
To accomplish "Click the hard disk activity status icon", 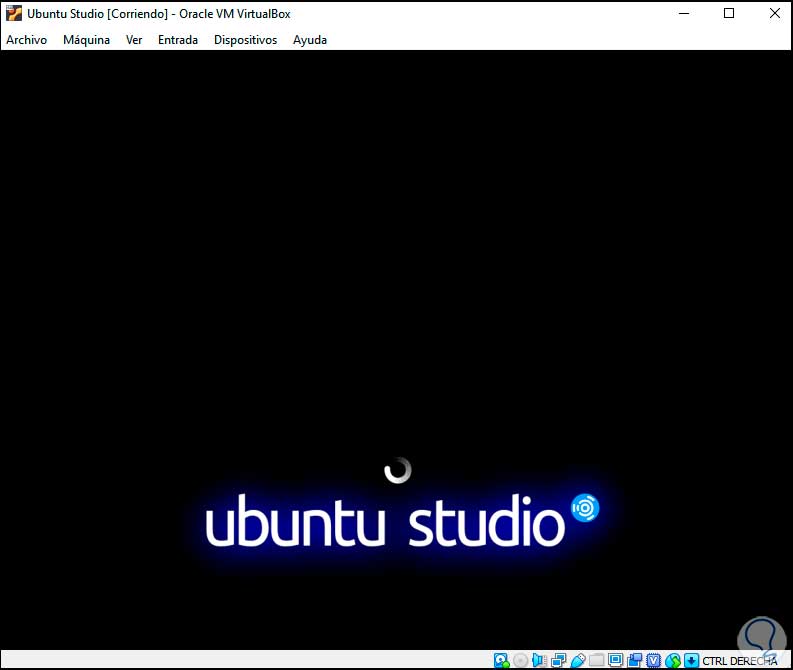I will coord(501,660).
